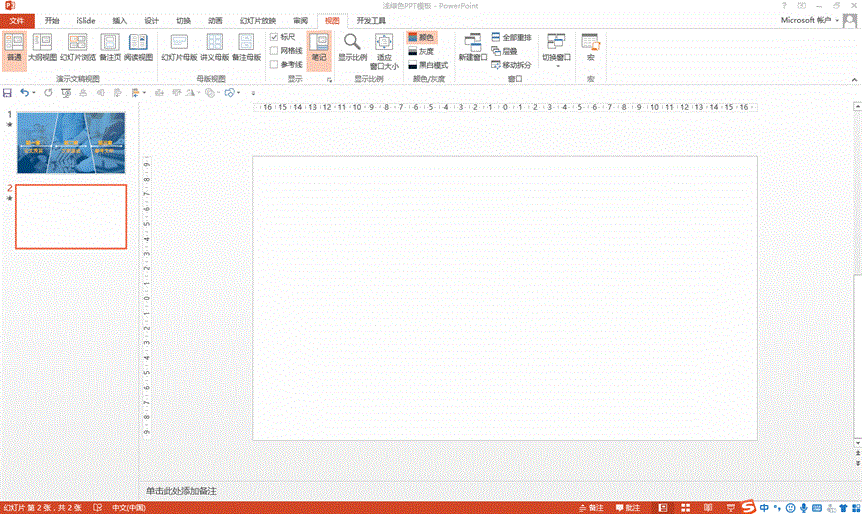Click Fit to Window (适应窗口大小)
Viewport: 862px width, 514px height.
384,50
